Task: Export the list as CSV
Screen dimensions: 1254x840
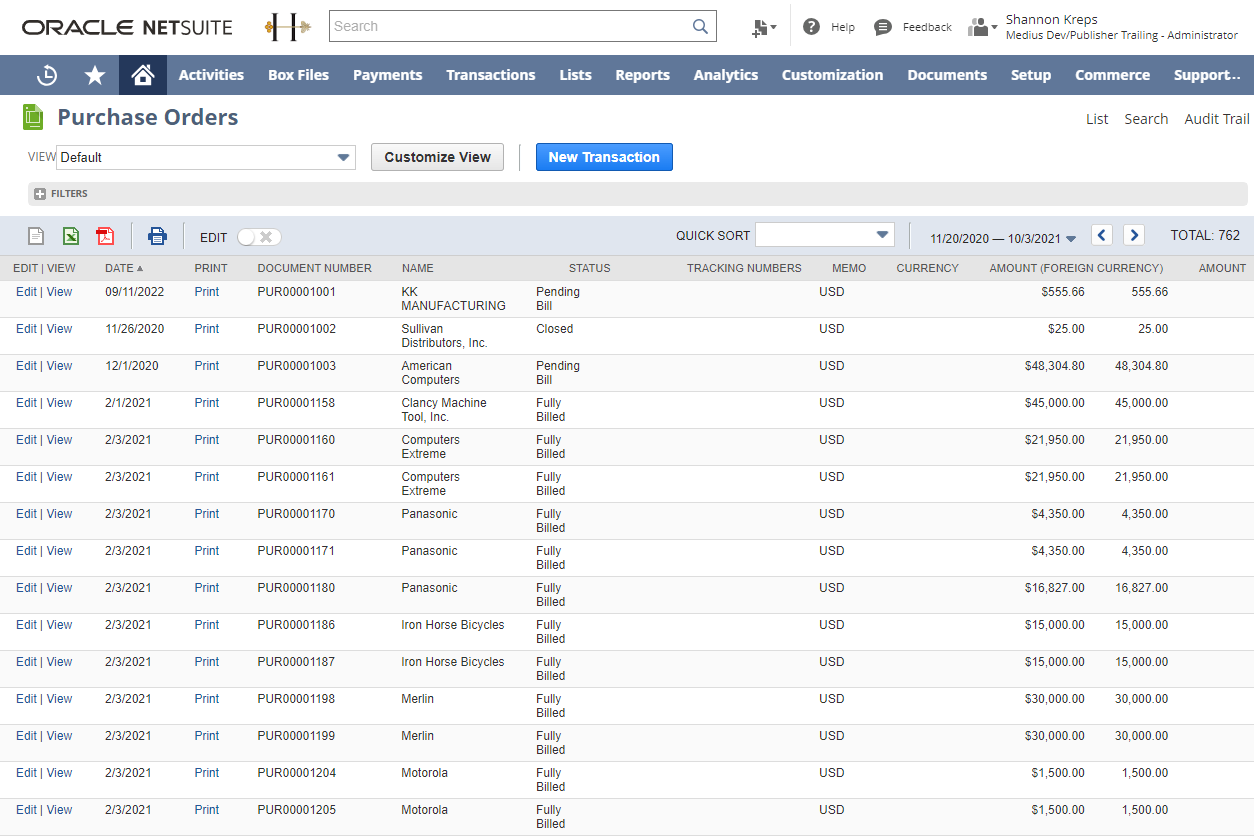Action: click(x=36, y=236)
